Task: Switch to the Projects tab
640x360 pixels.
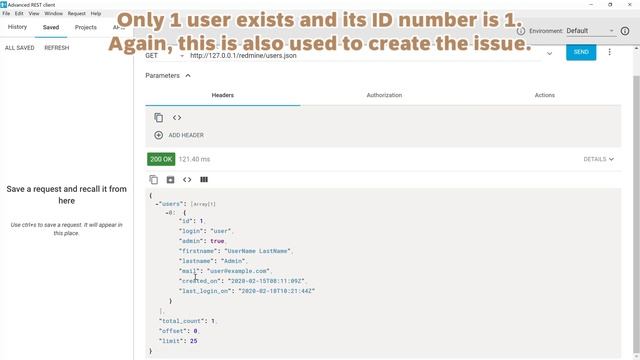Action: point(86,27)
